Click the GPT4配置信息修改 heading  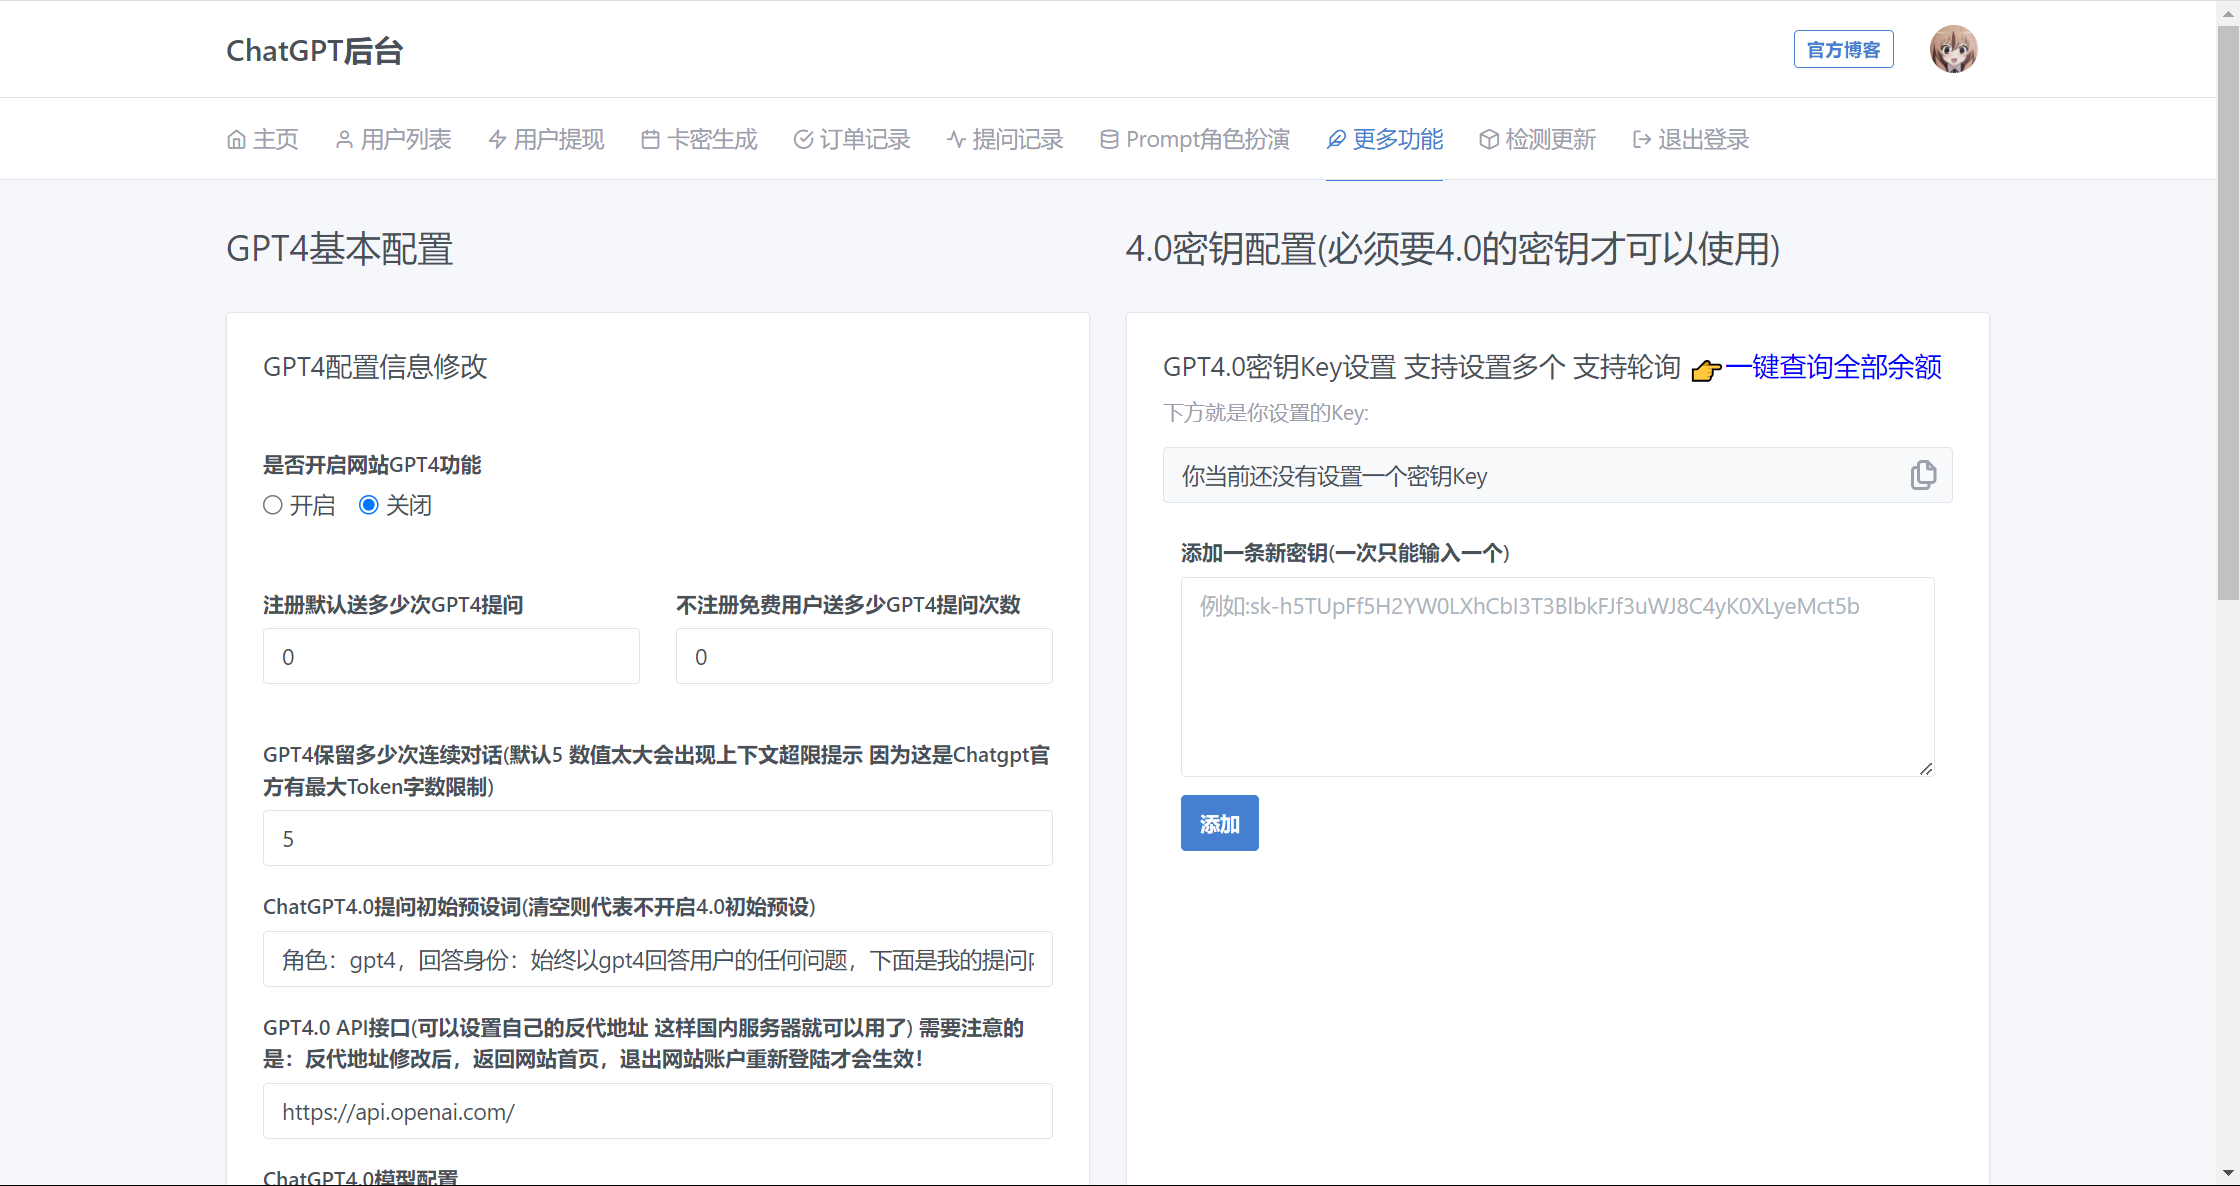point(375,367)
